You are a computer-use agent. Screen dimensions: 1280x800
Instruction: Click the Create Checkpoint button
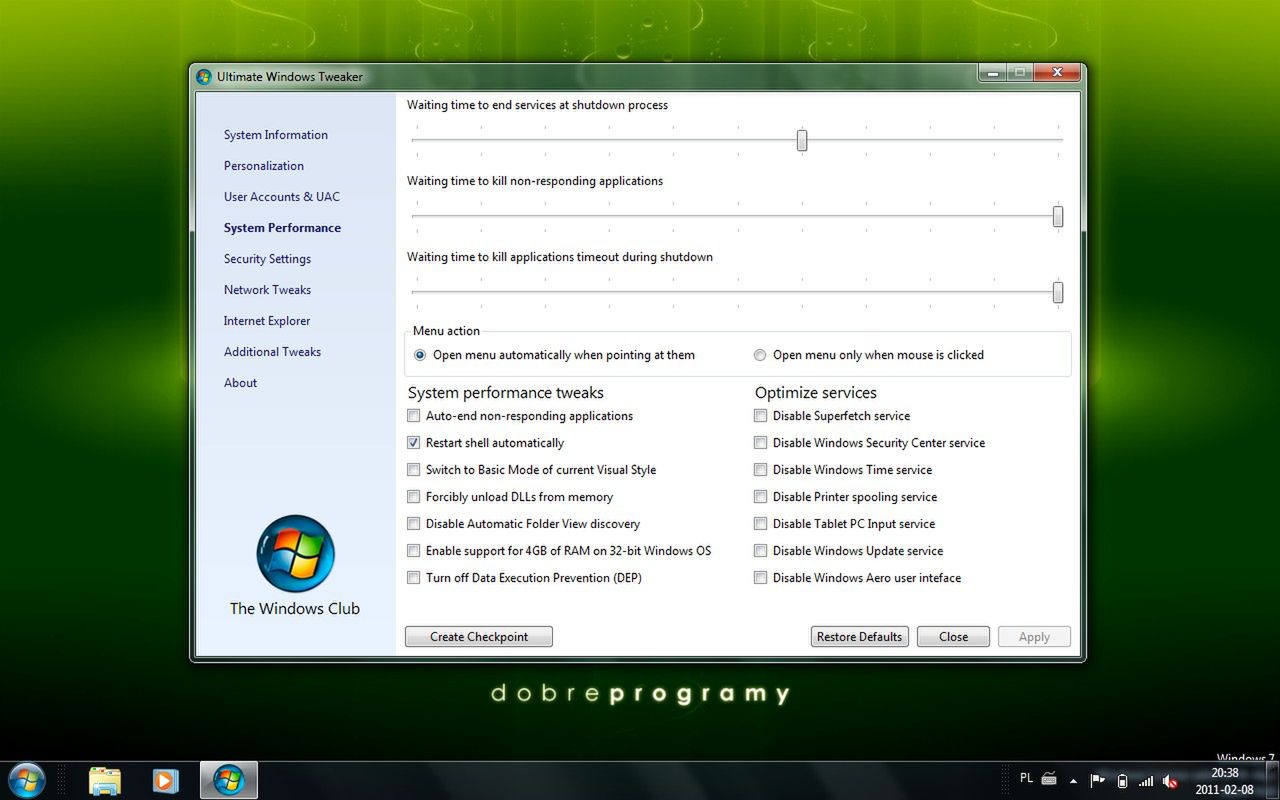tap(478, 636)
